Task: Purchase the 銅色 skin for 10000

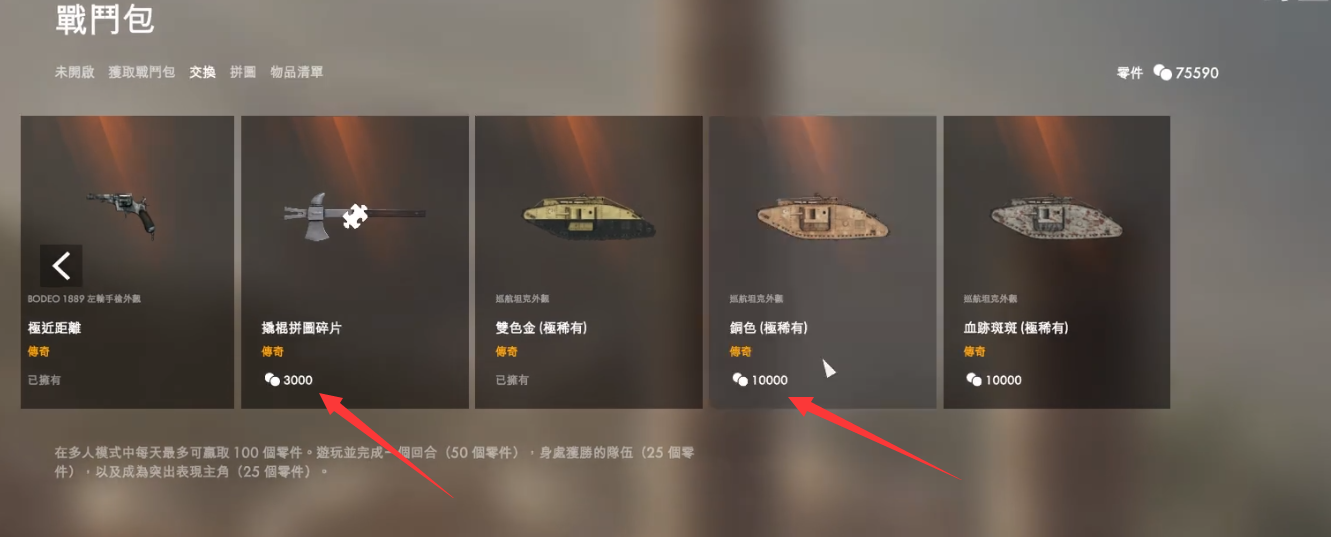Action: pyautogui.click(x=823, y=262)
